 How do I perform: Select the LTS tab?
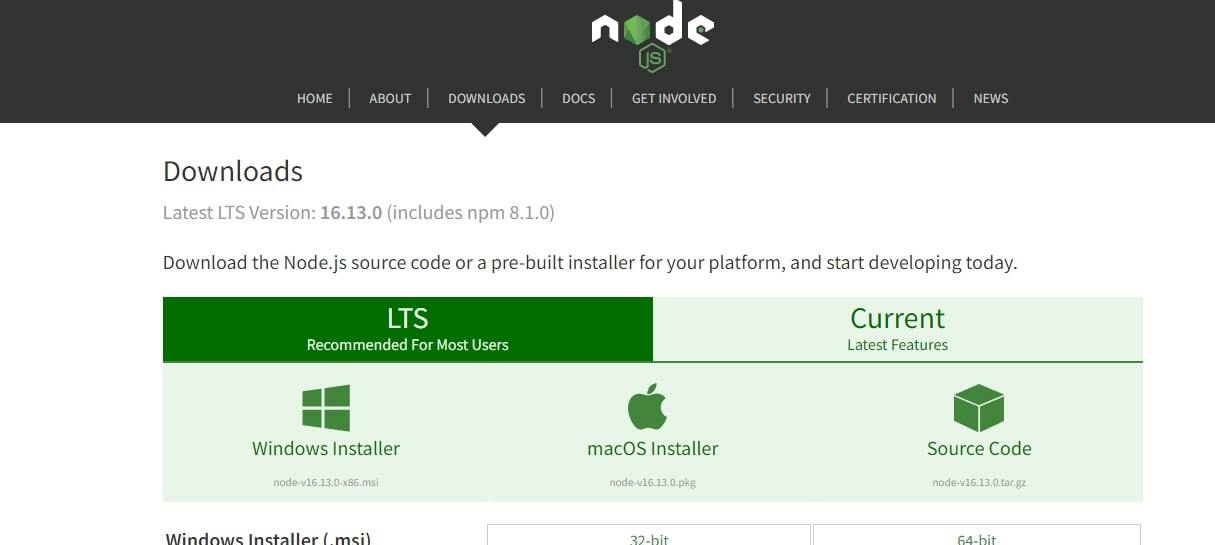pos(408,329)
